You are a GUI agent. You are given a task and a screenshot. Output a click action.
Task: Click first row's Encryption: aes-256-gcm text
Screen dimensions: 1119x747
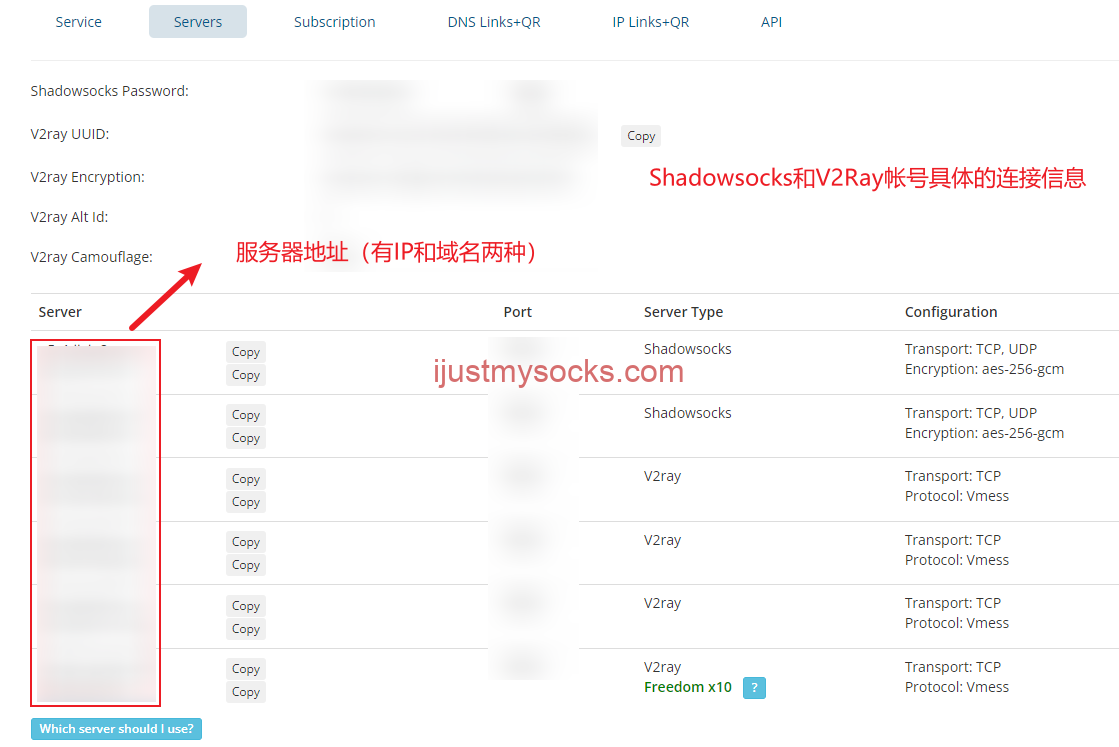click(984, 369)
